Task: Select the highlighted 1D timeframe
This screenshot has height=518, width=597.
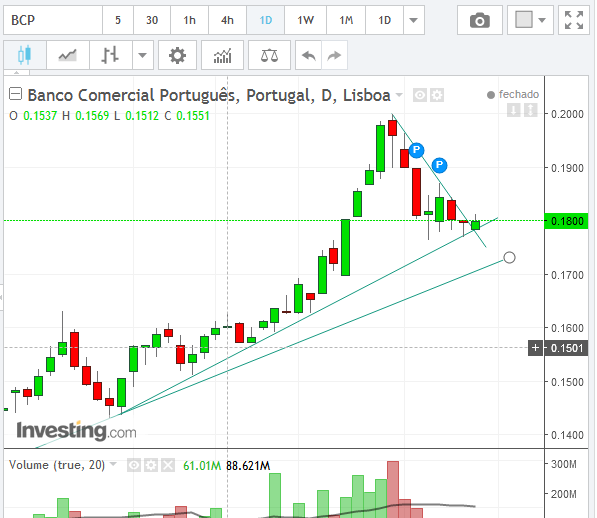Action: 265,20
